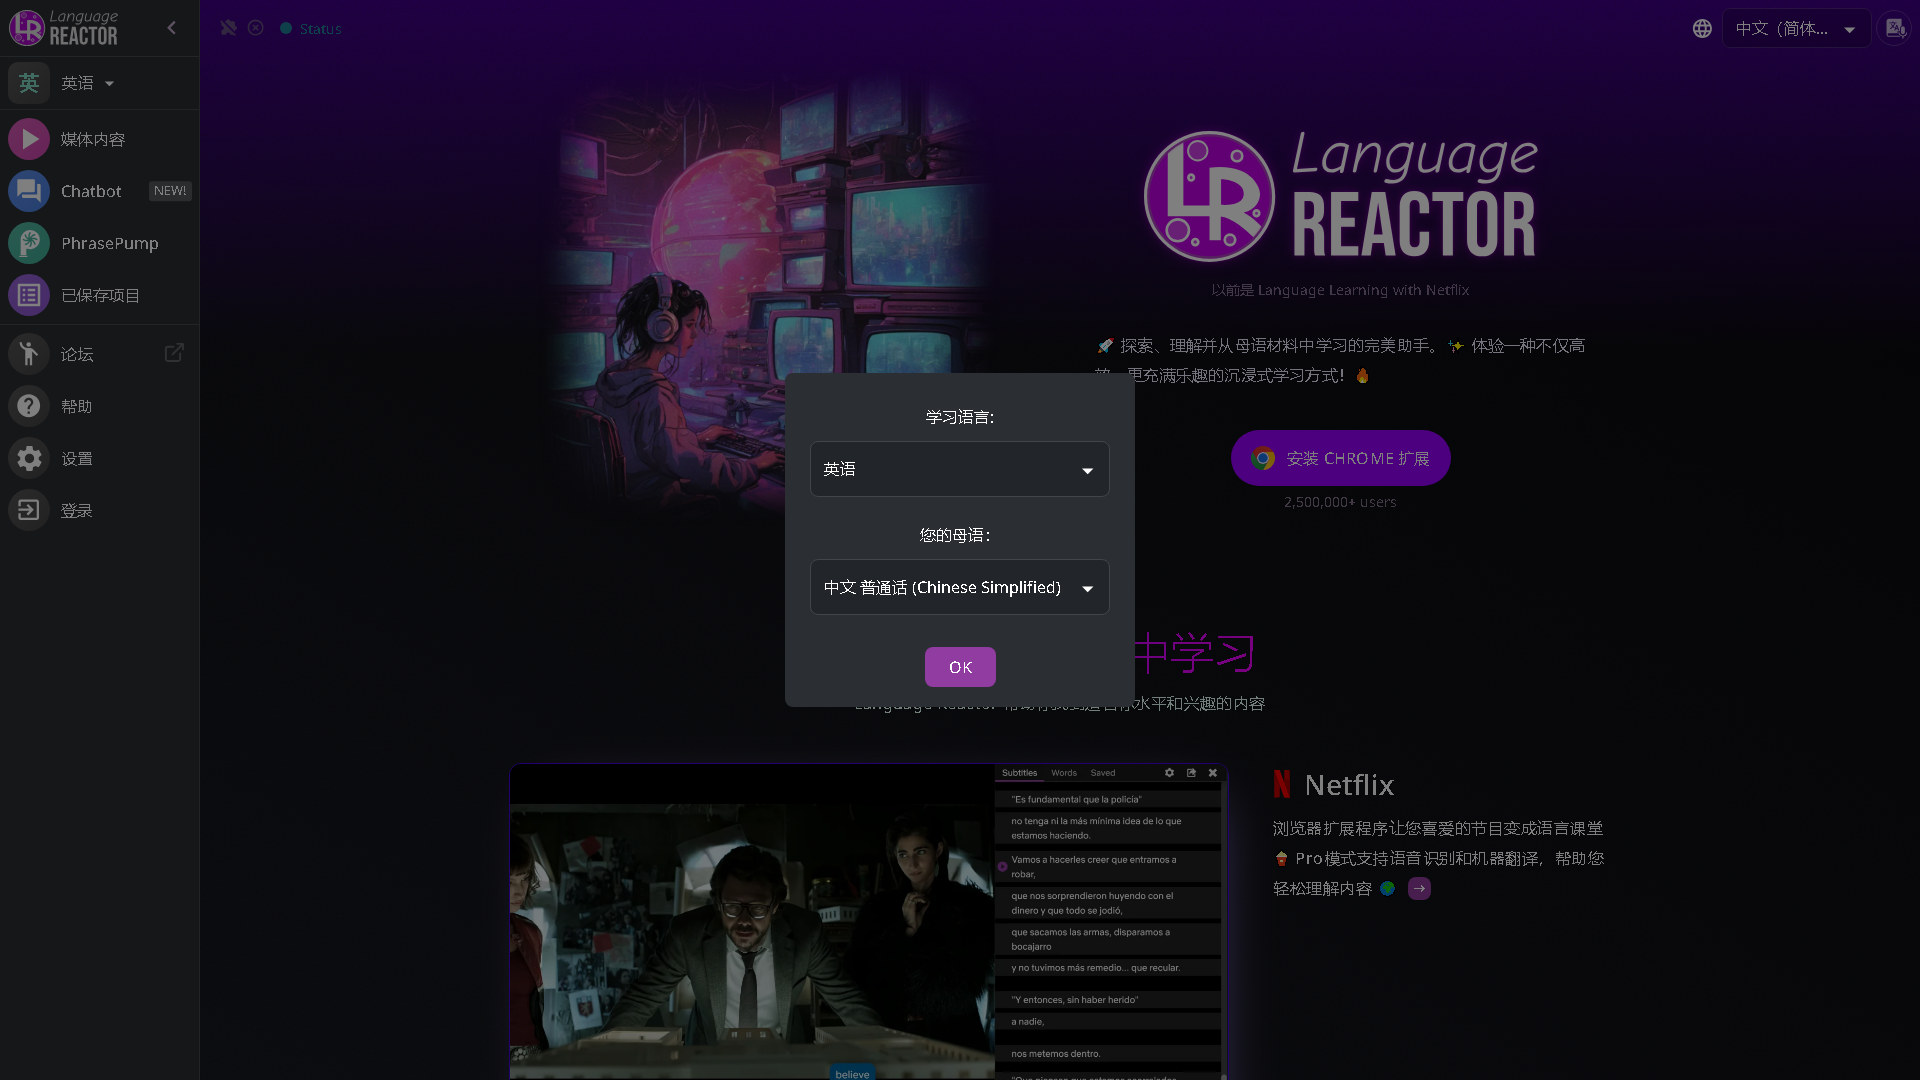Open the 帮助 entry in the sidebar
The image size is (1920, 1080).
point(29,406)
